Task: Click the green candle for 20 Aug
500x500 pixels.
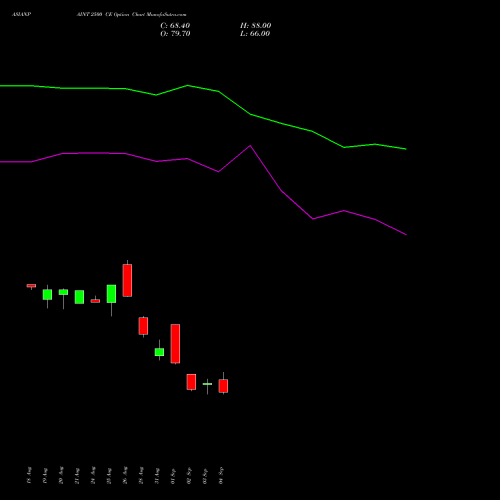Action: click(63, 292)
